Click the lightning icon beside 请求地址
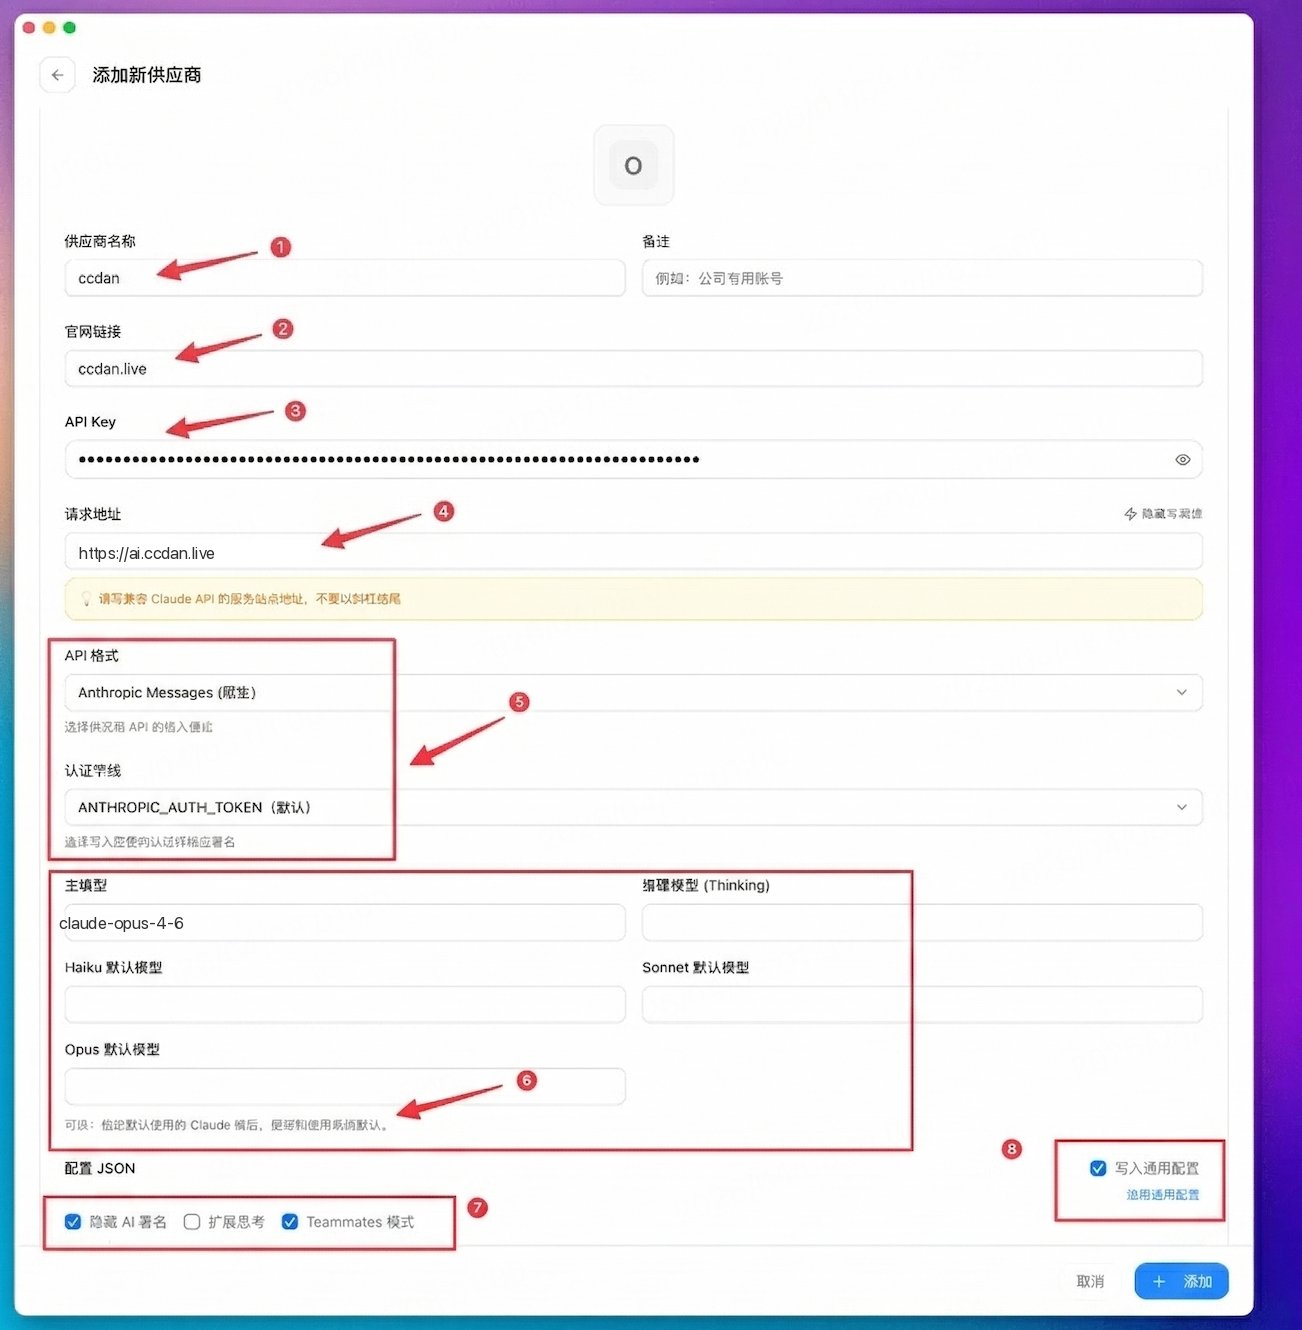 [1130, 514]
